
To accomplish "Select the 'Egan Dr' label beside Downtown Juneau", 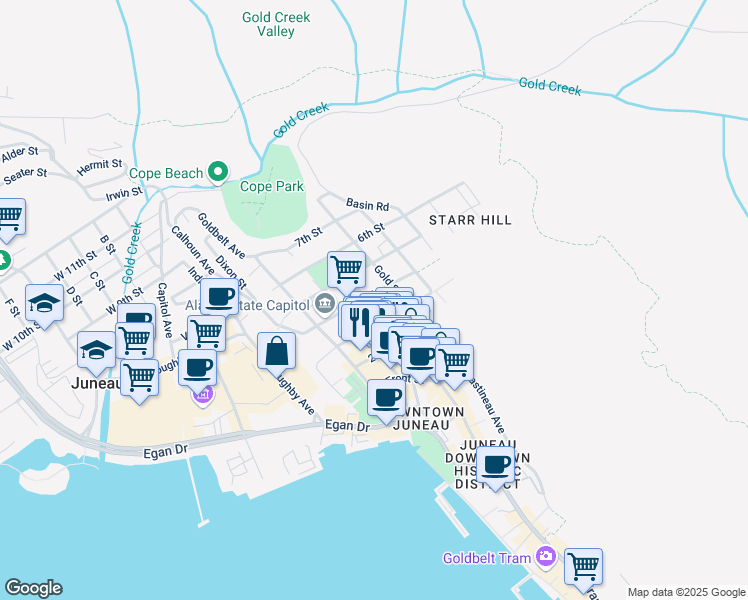I will pos(347,425).
